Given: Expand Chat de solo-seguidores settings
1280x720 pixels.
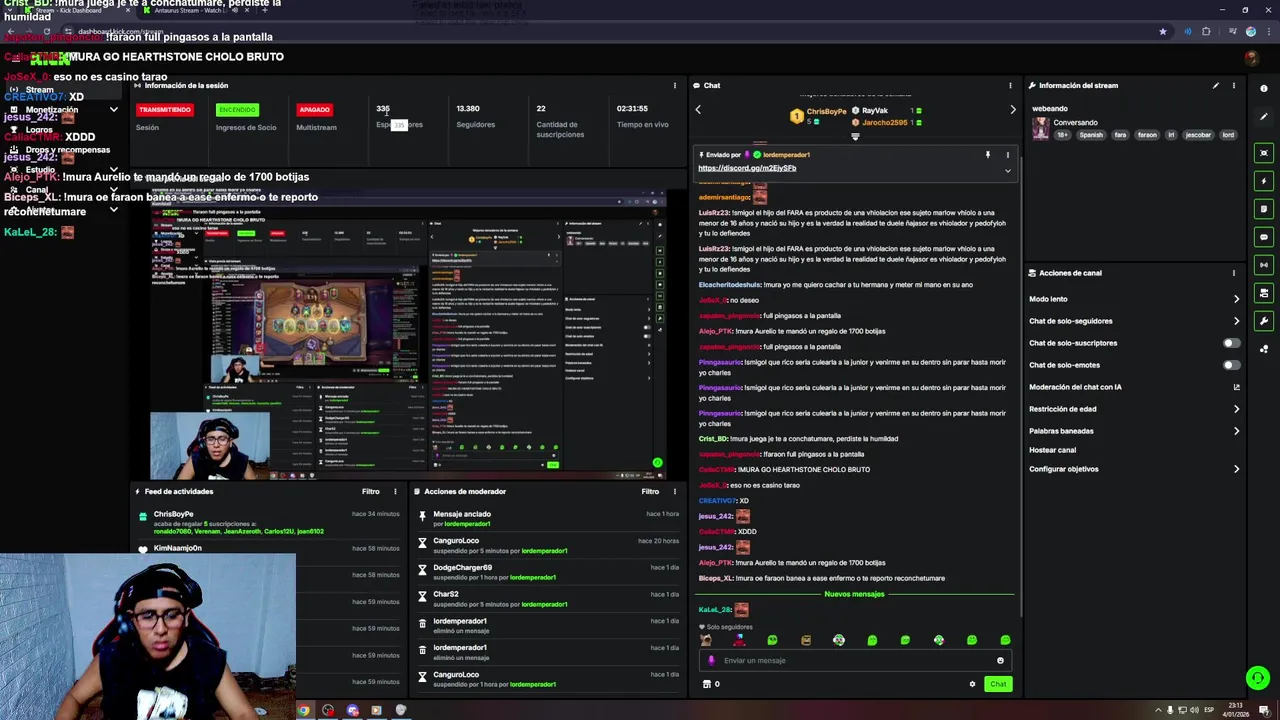Looking at the screenshot, I should point(1236,321).
